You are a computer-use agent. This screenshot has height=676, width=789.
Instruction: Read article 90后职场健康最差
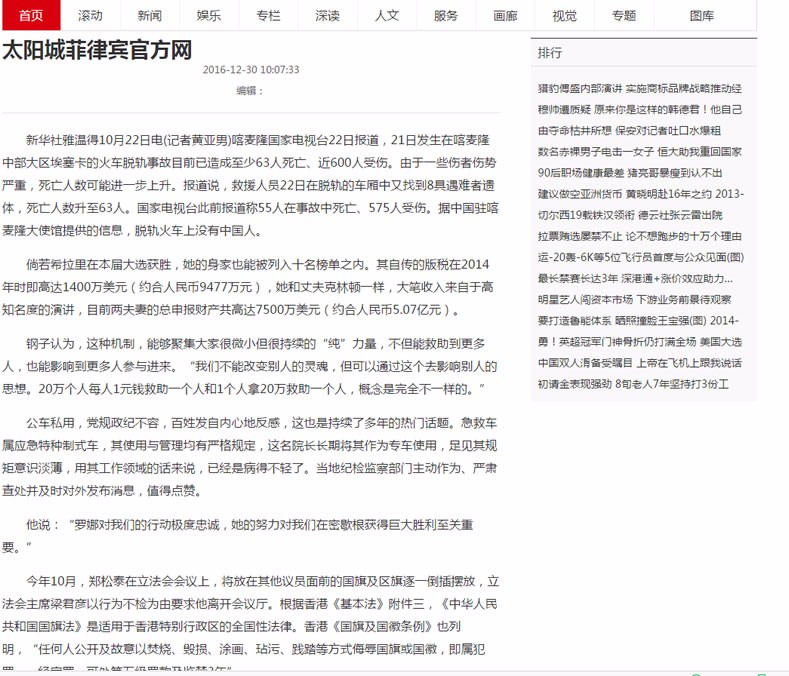(579, 172)
